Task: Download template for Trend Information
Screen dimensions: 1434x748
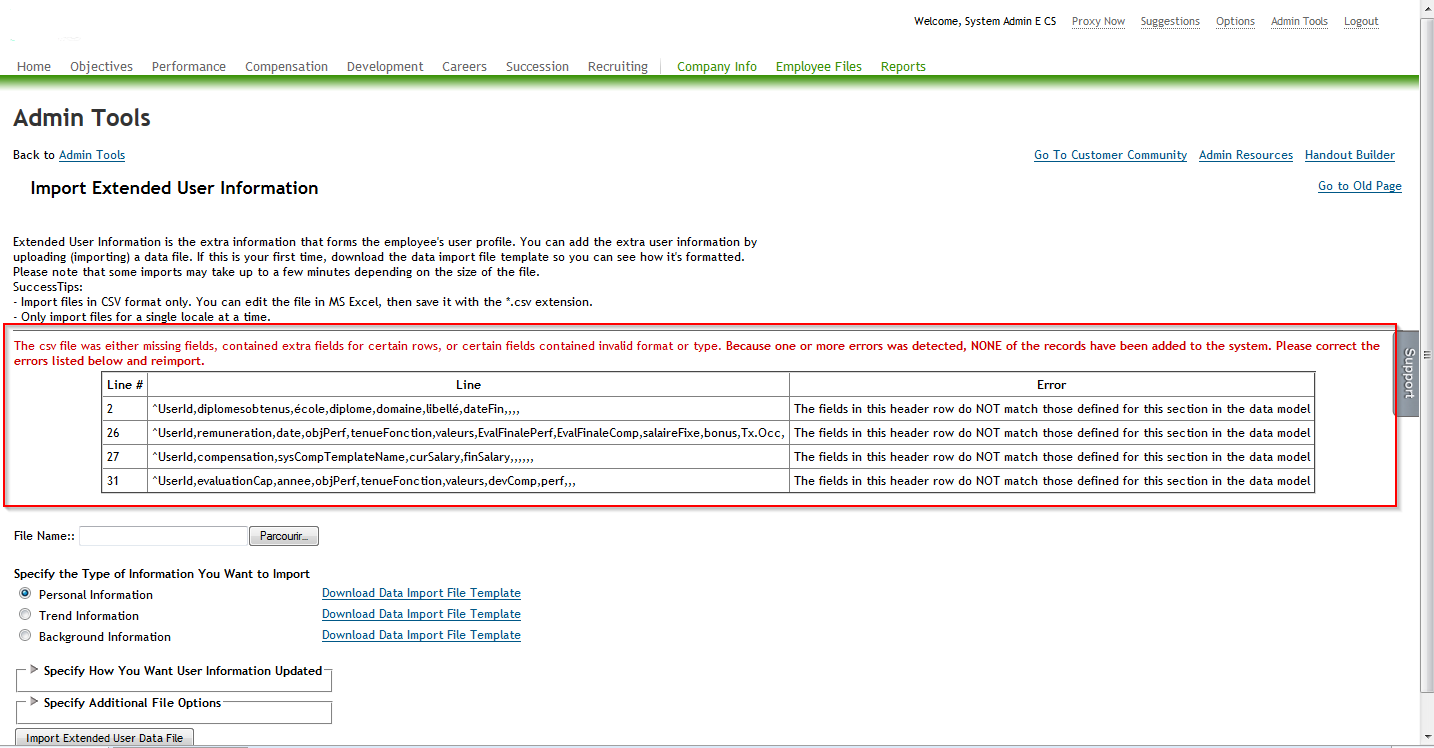Action: pos(421,614)
